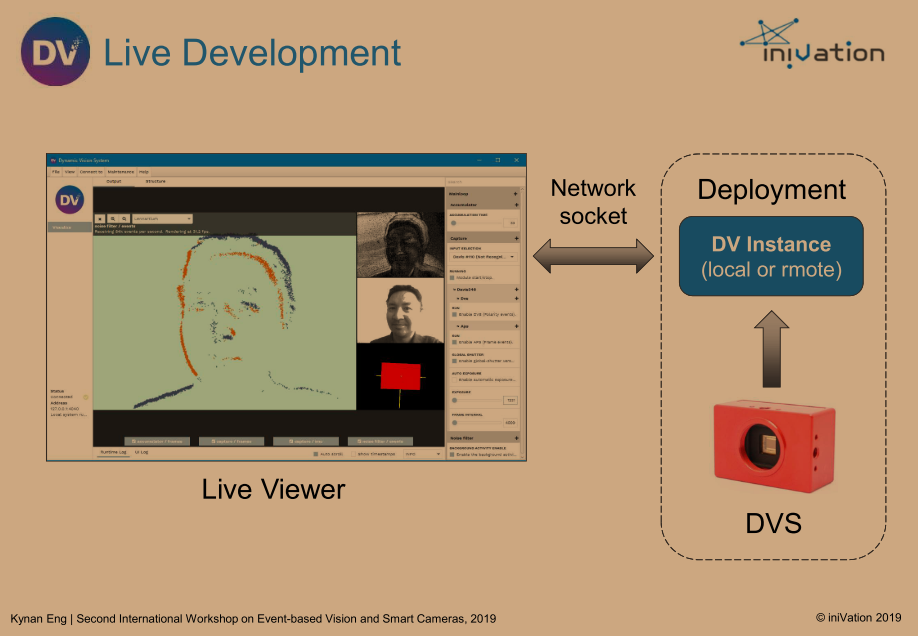
Task: Click the grayscale accumulated frame thumbnail
Action: point(400,244)
